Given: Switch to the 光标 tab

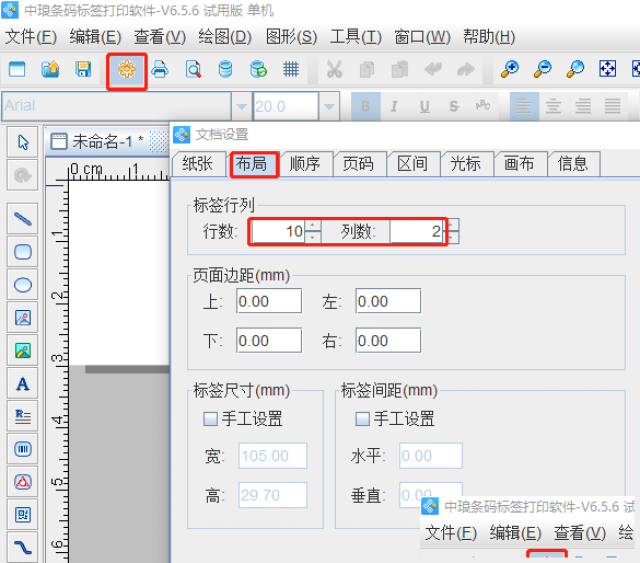Looking at the screenshot, I should coord(465,164).
